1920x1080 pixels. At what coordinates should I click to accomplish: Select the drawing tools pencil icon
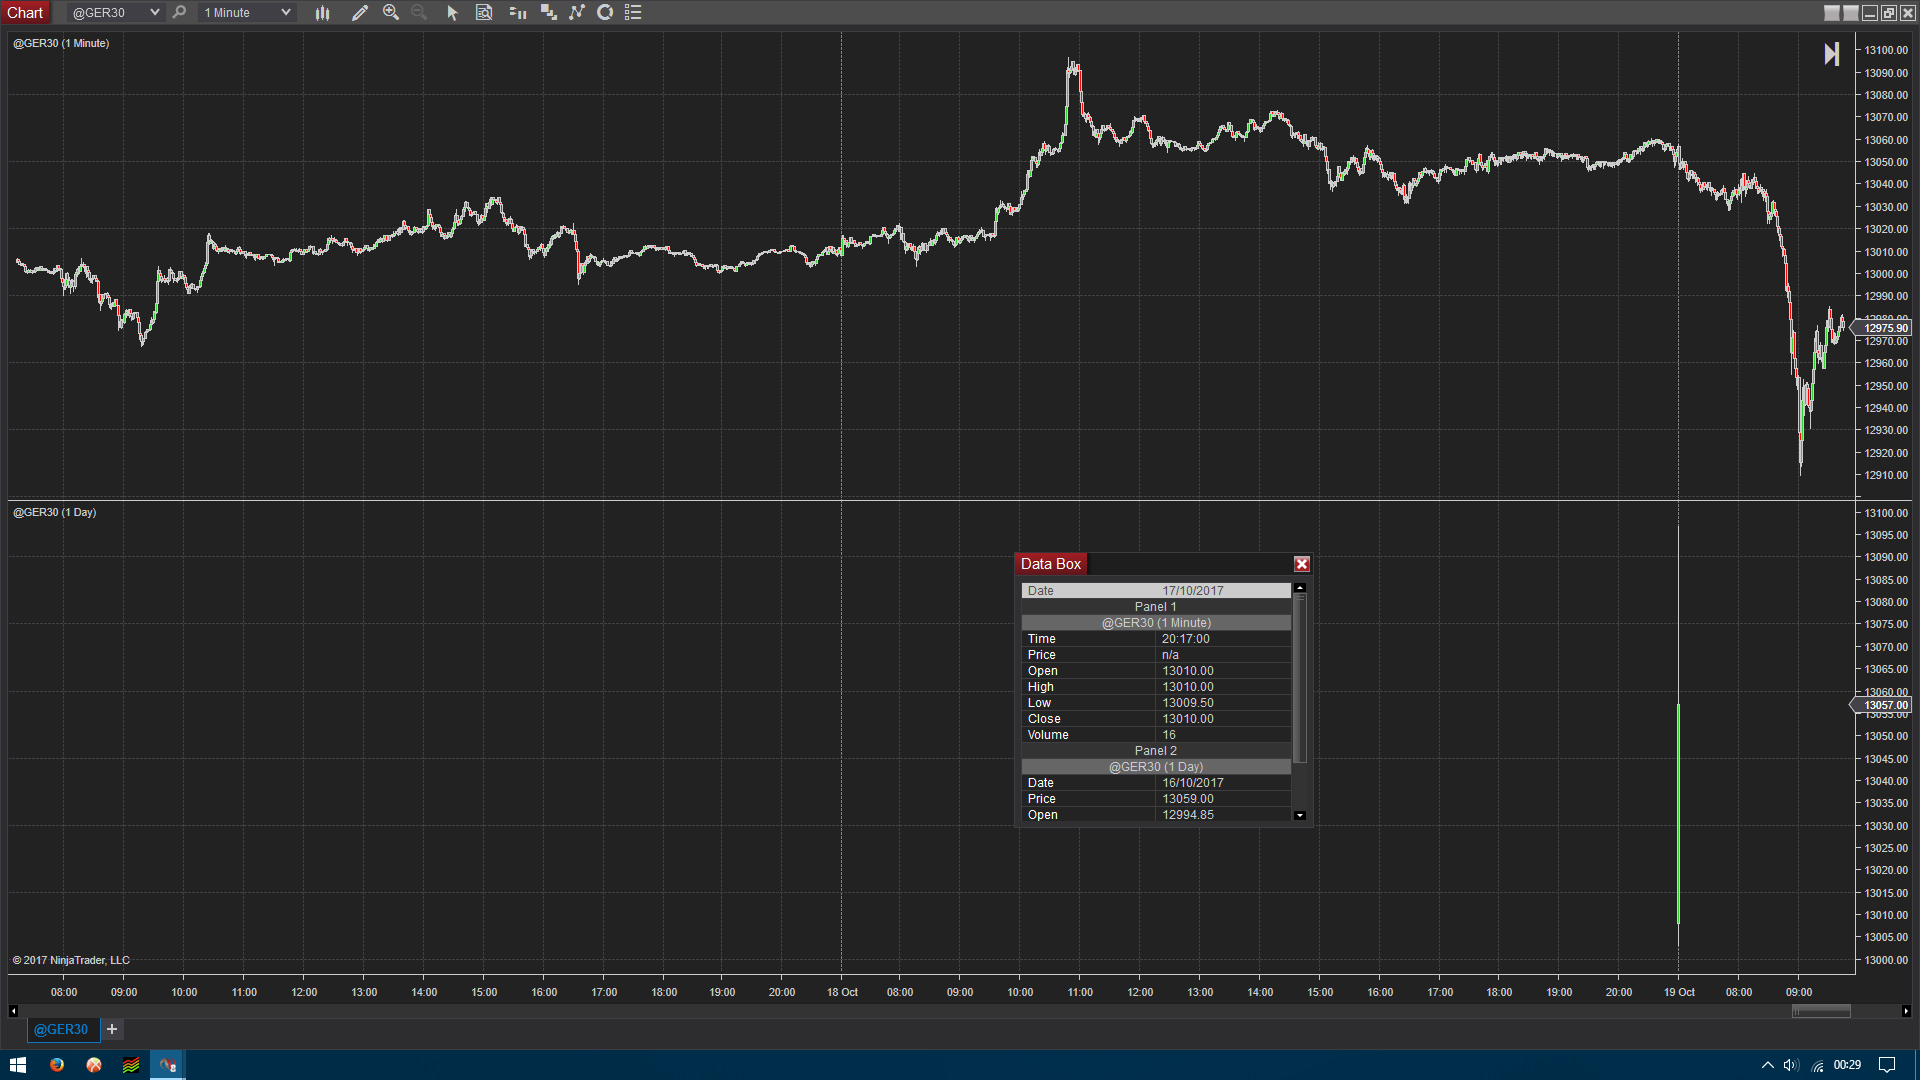360,13
